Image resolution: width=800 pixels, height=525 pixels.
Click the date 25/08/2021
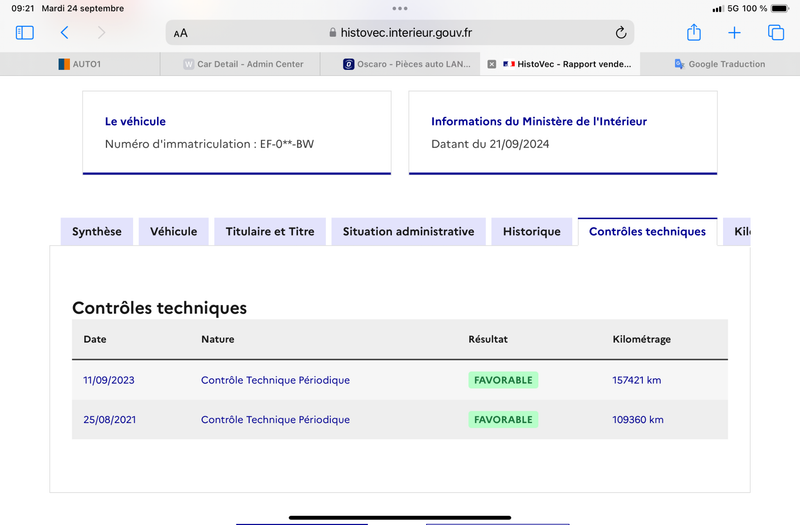click(x=110, y=419)
